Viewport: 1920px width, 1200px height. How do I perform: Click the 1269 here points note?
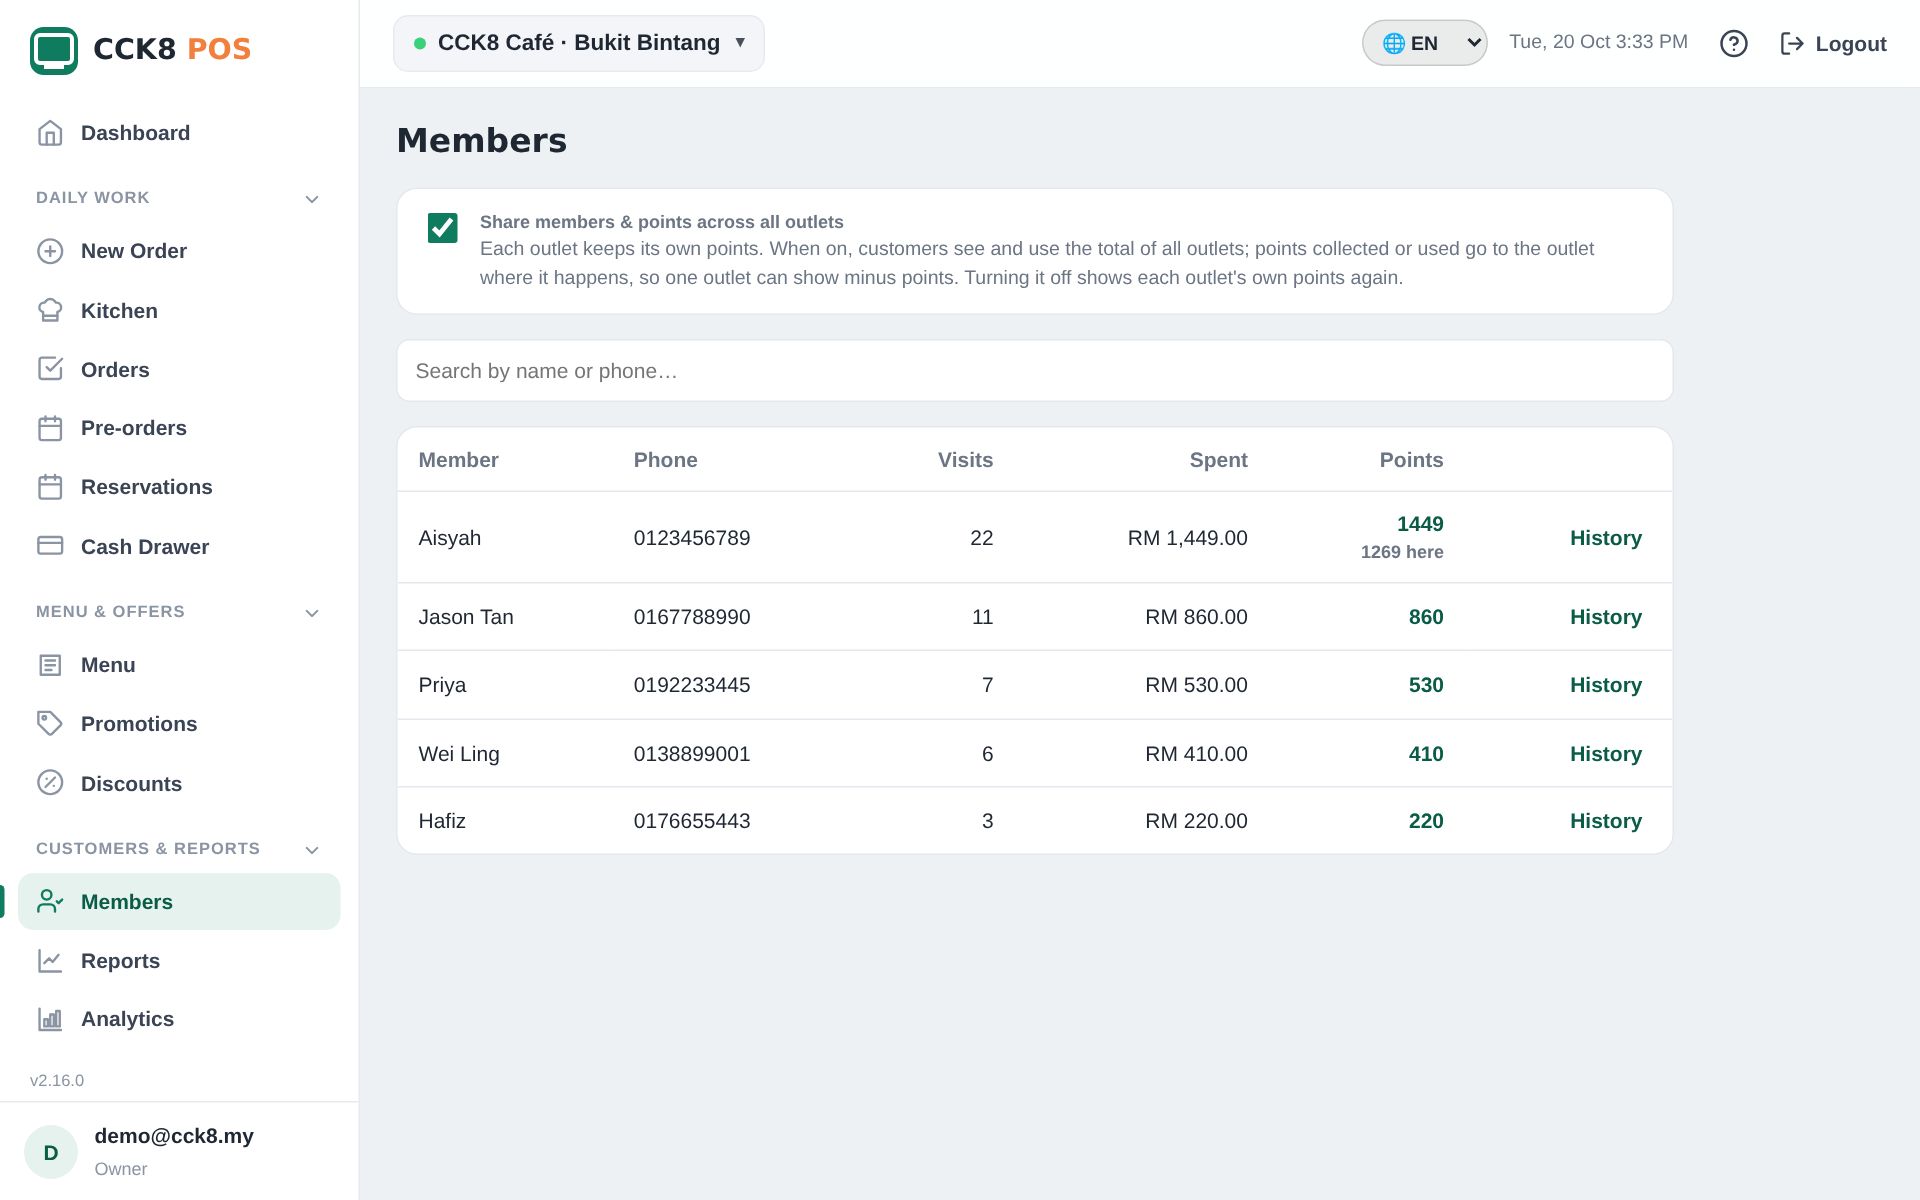click(1402, 552)
